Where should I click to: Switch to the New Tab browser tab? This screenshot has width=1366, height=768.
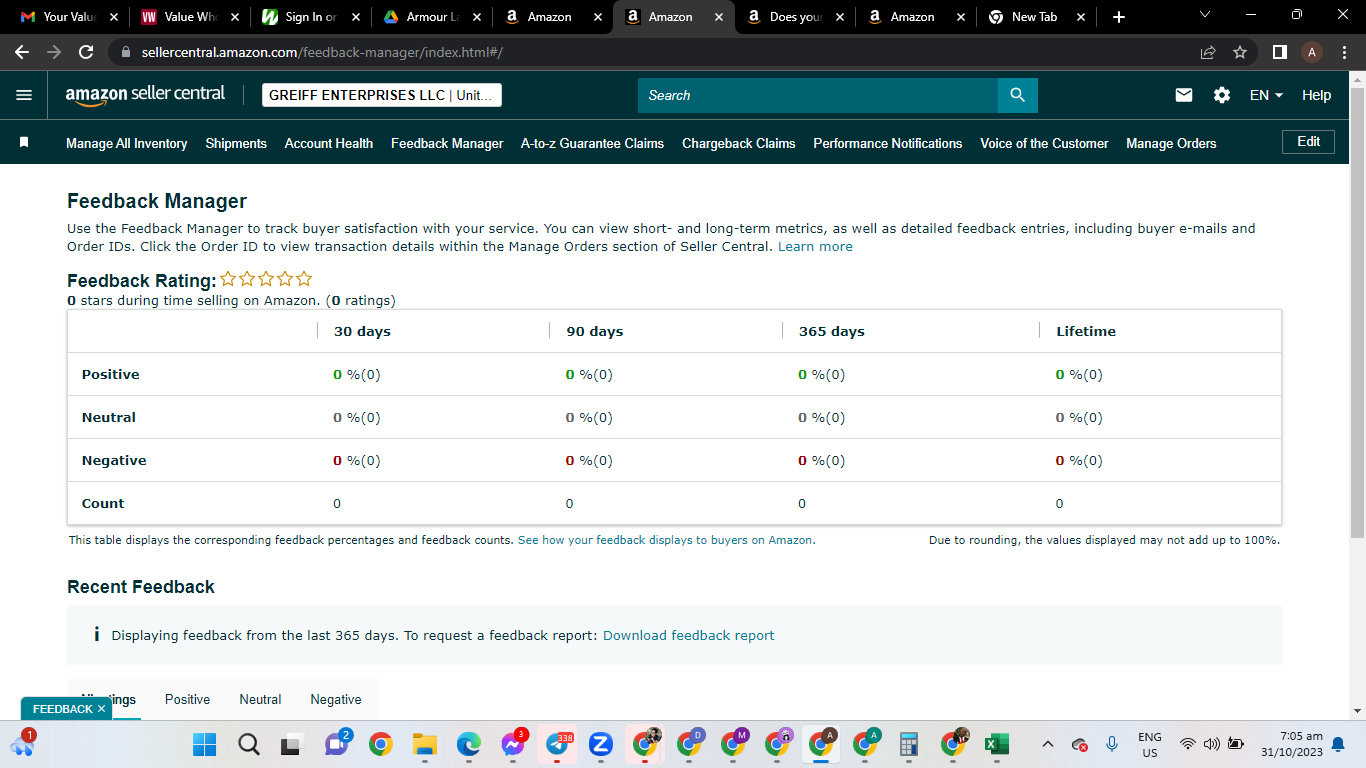[1036, 17]
